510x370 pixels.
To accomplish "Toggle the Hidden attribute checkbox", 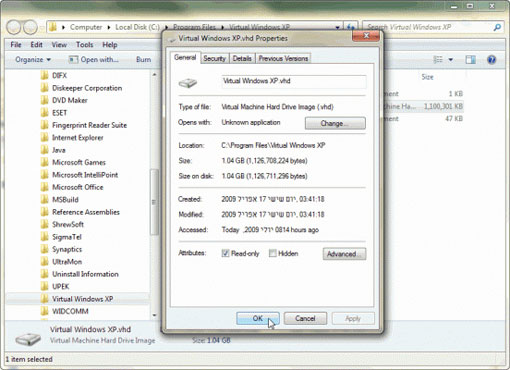I will 273,253.
